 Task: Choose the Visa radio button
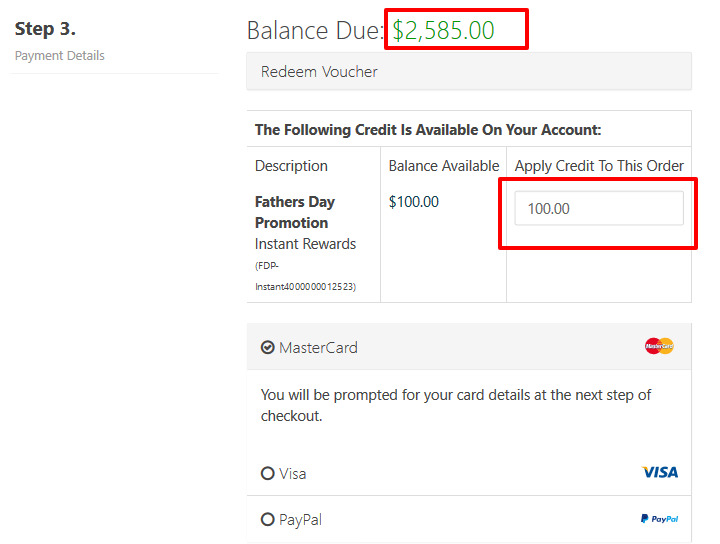(x=268, y=473)
